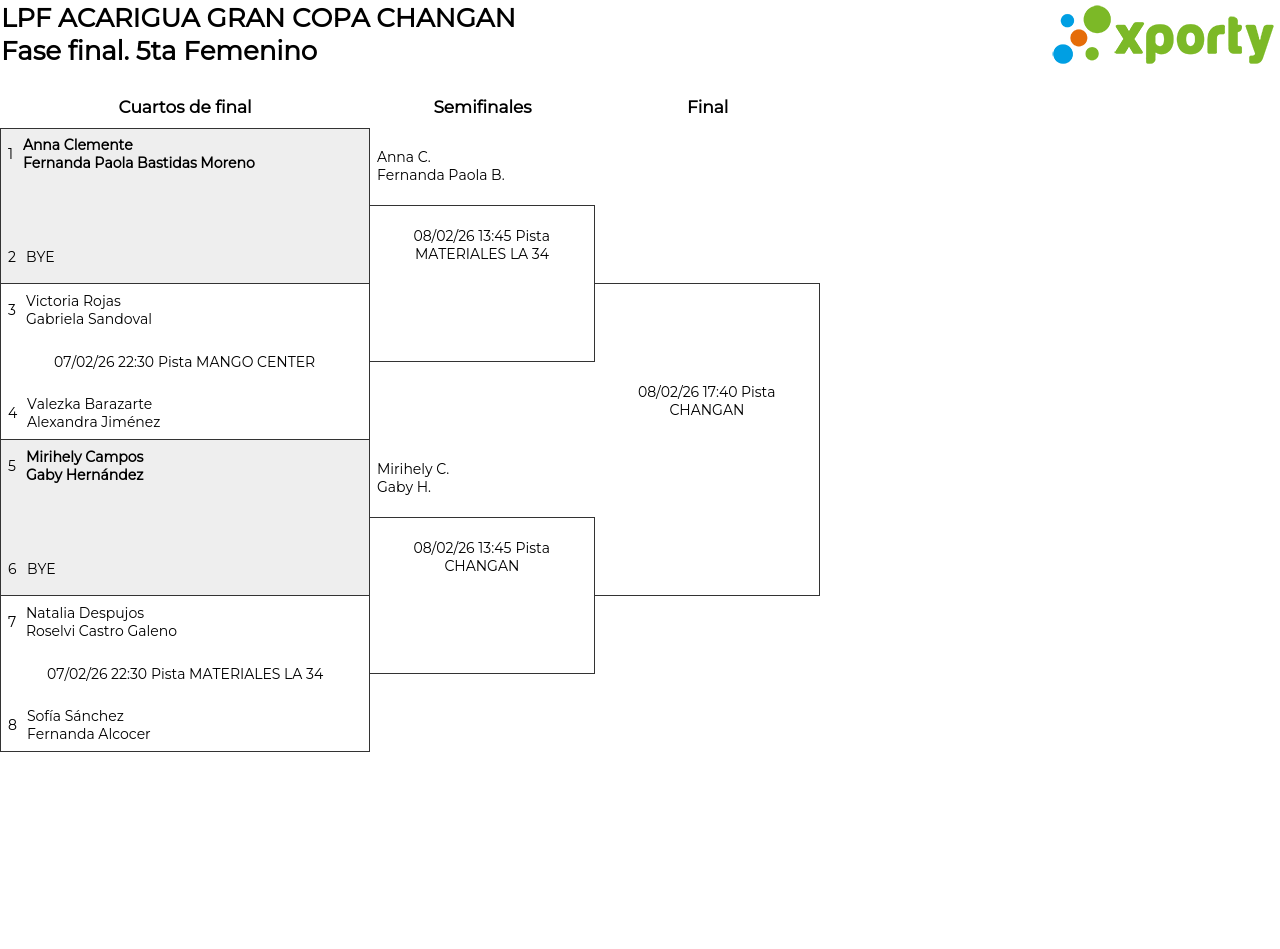This screenshot has width=1280, height=949.
Task: Click the BYE entry at seed 2
Action: (x=40, y=257)
